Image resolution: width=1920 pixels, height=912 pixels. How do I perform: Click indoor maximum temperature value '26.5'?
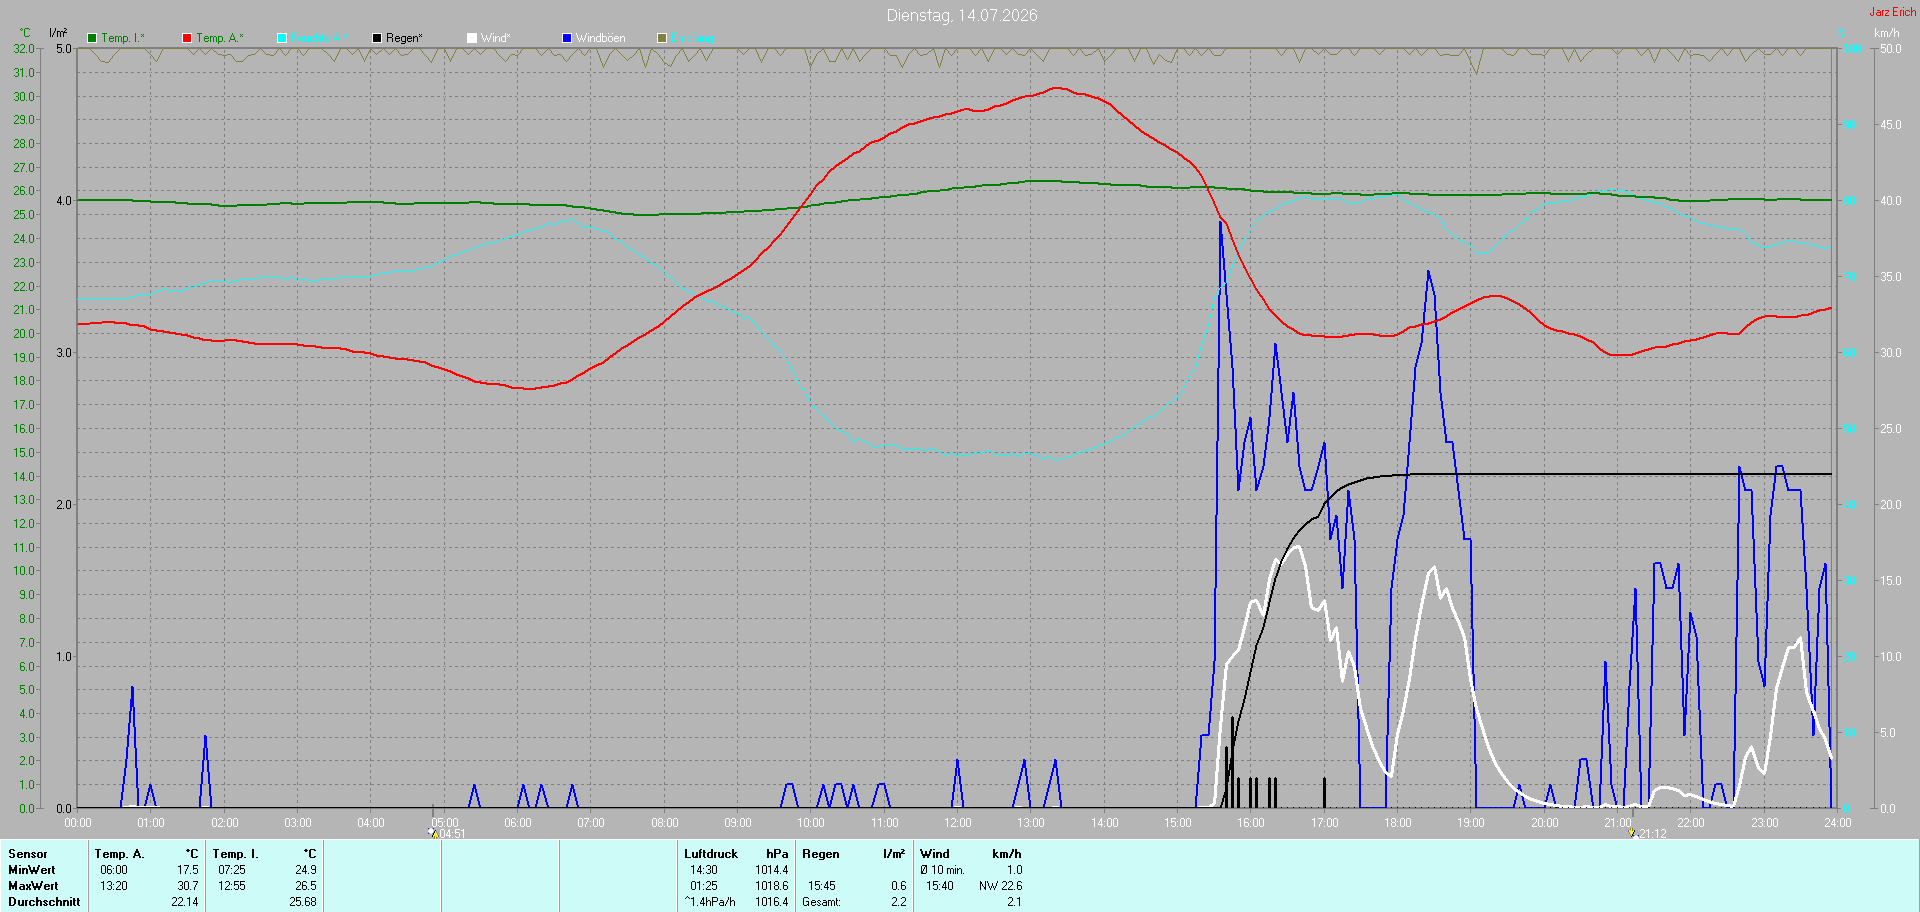coord(306,886)
